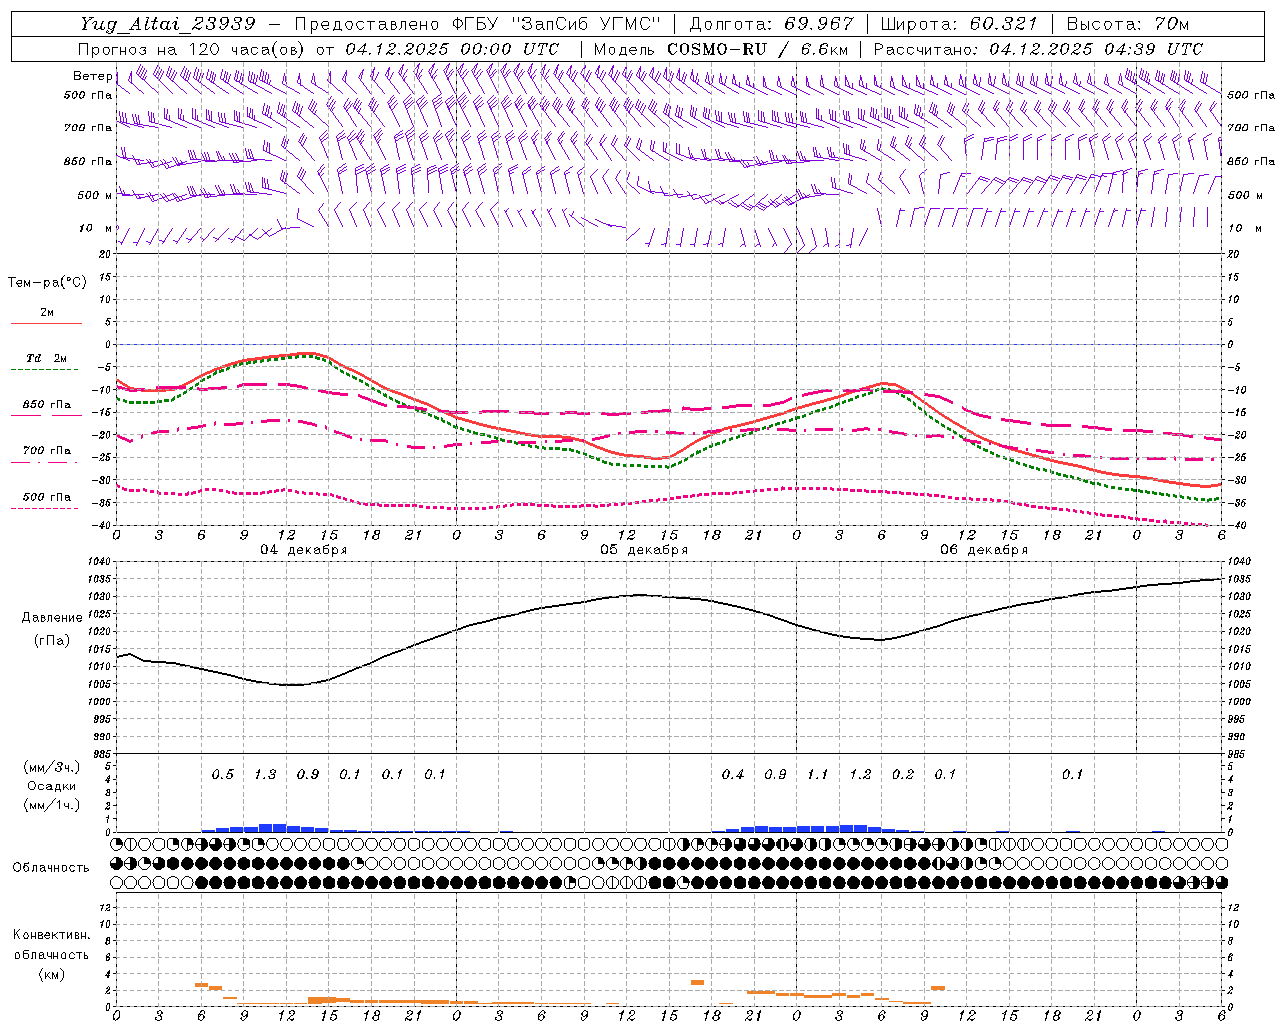The width and height of the screenshot is (1280, 1024).
Task: Click the latitude value Широта: 60.321
Action: click(959, 24)
